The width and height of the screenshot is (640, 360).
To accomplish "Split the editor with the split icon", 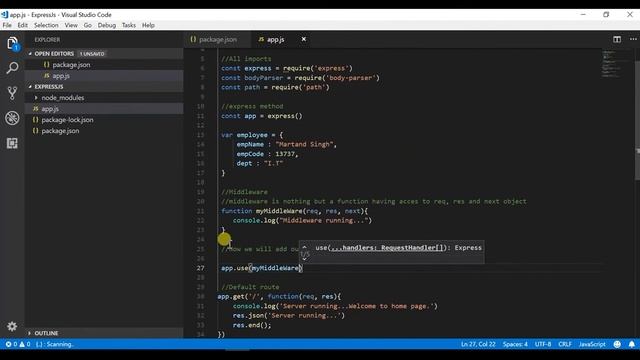I will [x=617, y=39].
